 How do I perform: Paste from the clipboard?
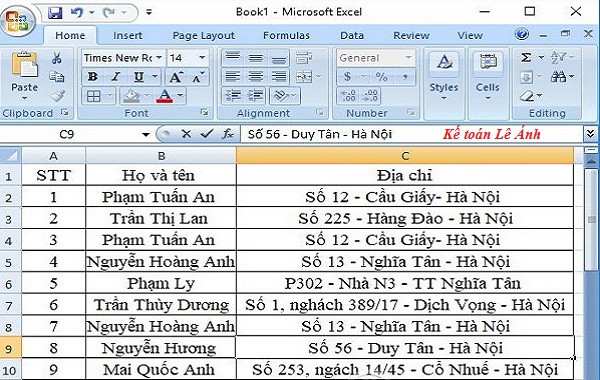pyautogui.click(x=24, y=75)
